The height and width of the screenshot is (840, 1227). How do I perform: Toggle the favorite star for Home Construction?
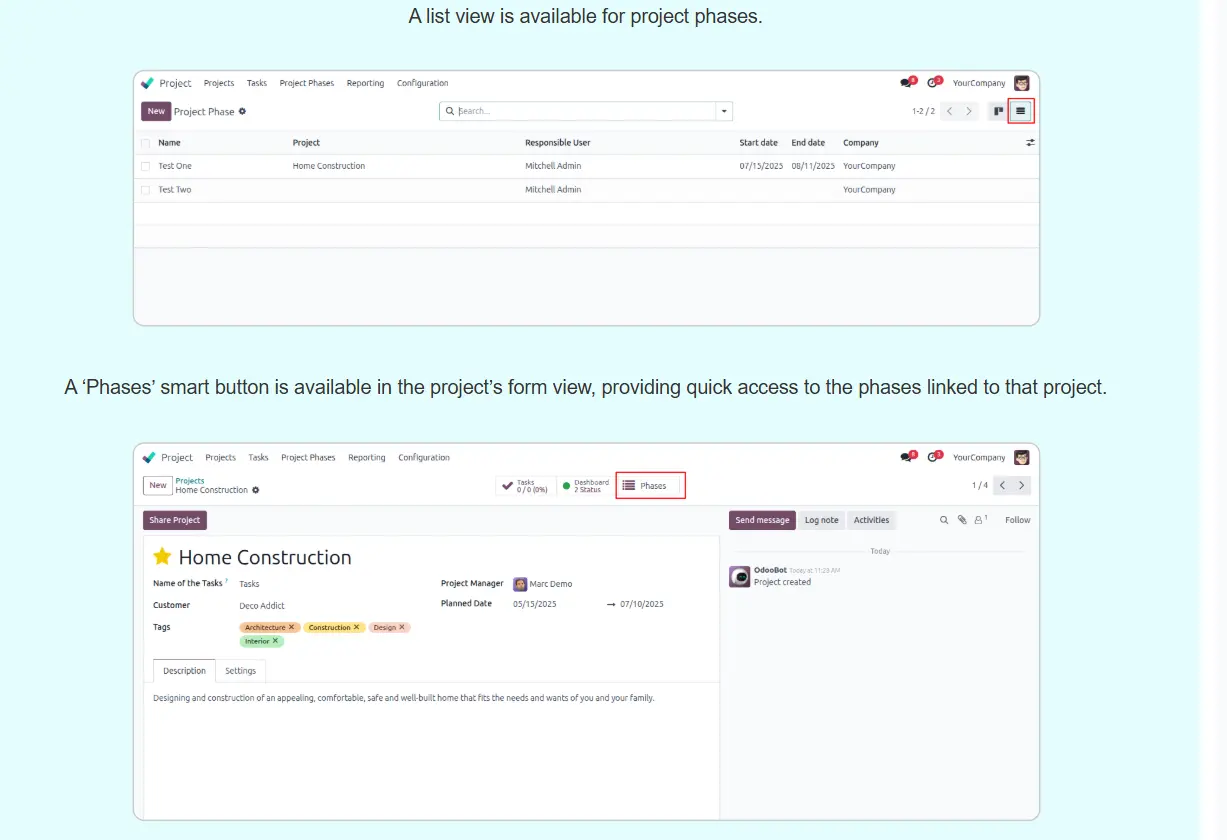pyautogui.click(x=162, y=557)
